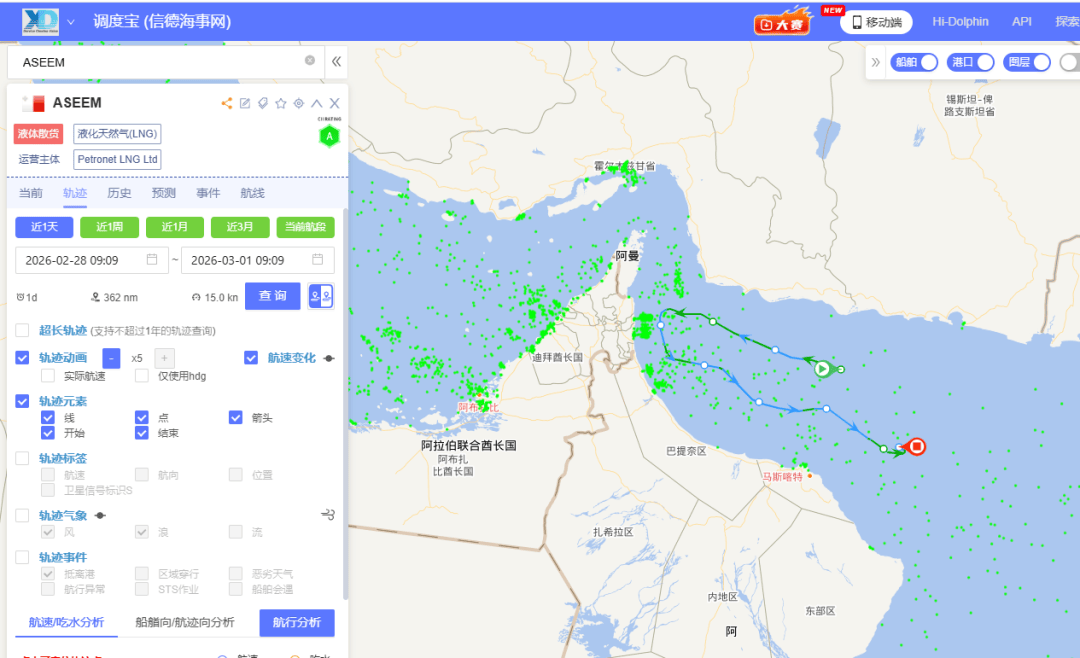Enable the 轨迹标签 checkbox

pyautogui.click(x=22, y=458)
